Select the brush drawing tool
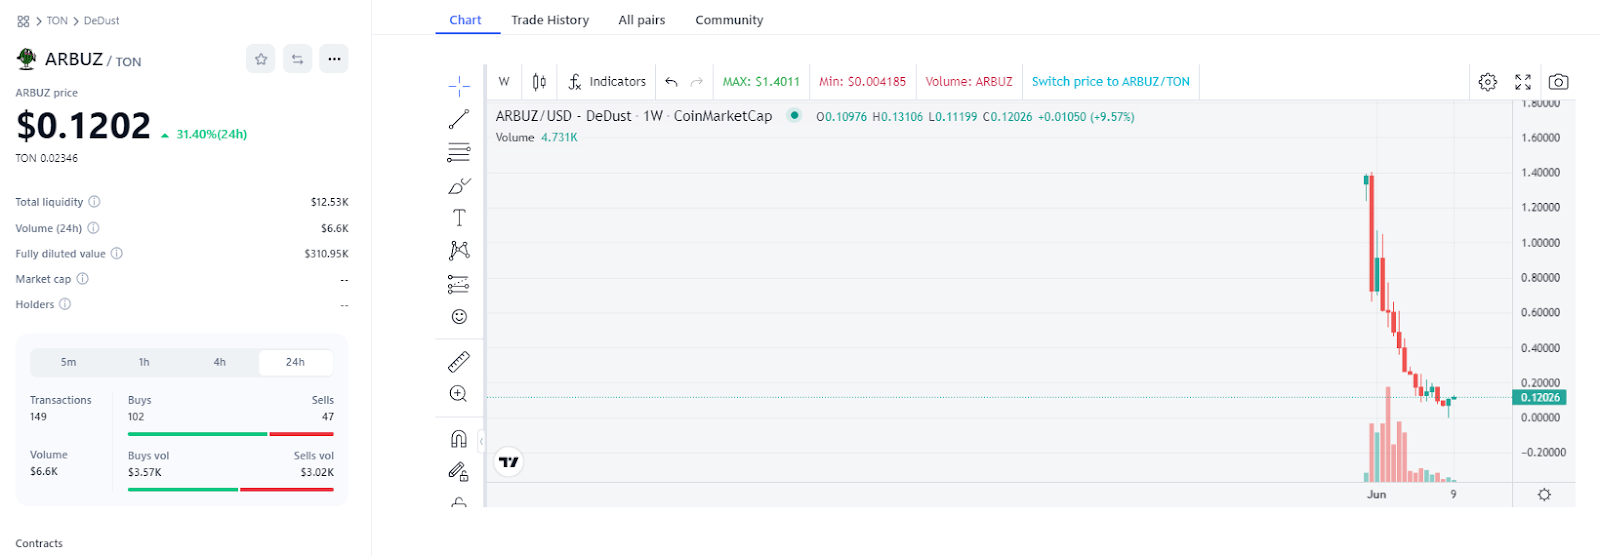Screen dimensions: 1600x556 point(459,186)
